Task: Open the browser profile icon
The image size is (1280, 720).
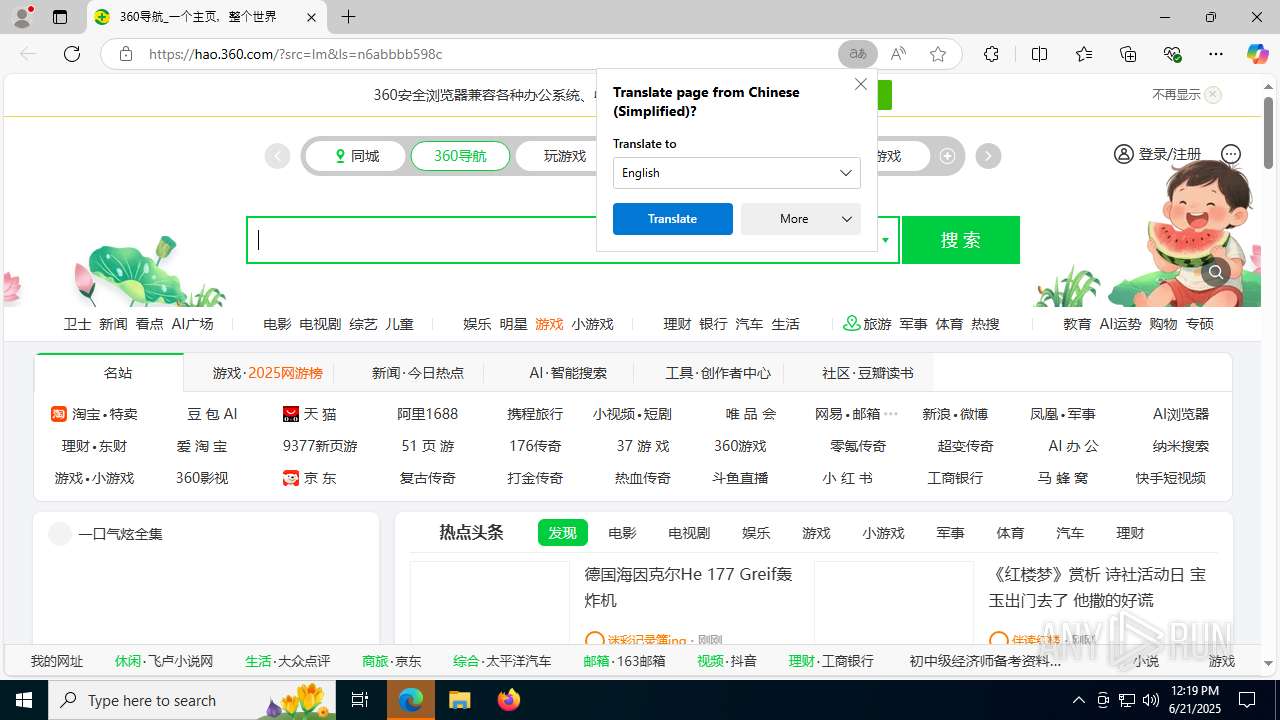Action: coord(22,17)
